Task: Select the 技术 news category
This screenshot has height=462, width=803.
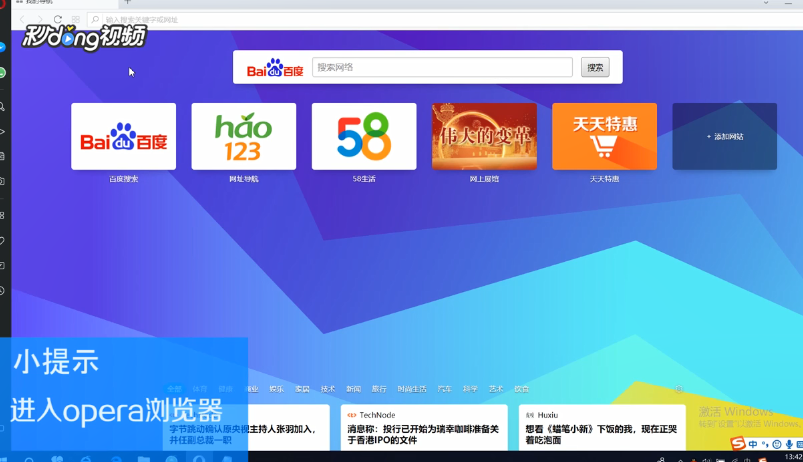Action: [328, 389]
